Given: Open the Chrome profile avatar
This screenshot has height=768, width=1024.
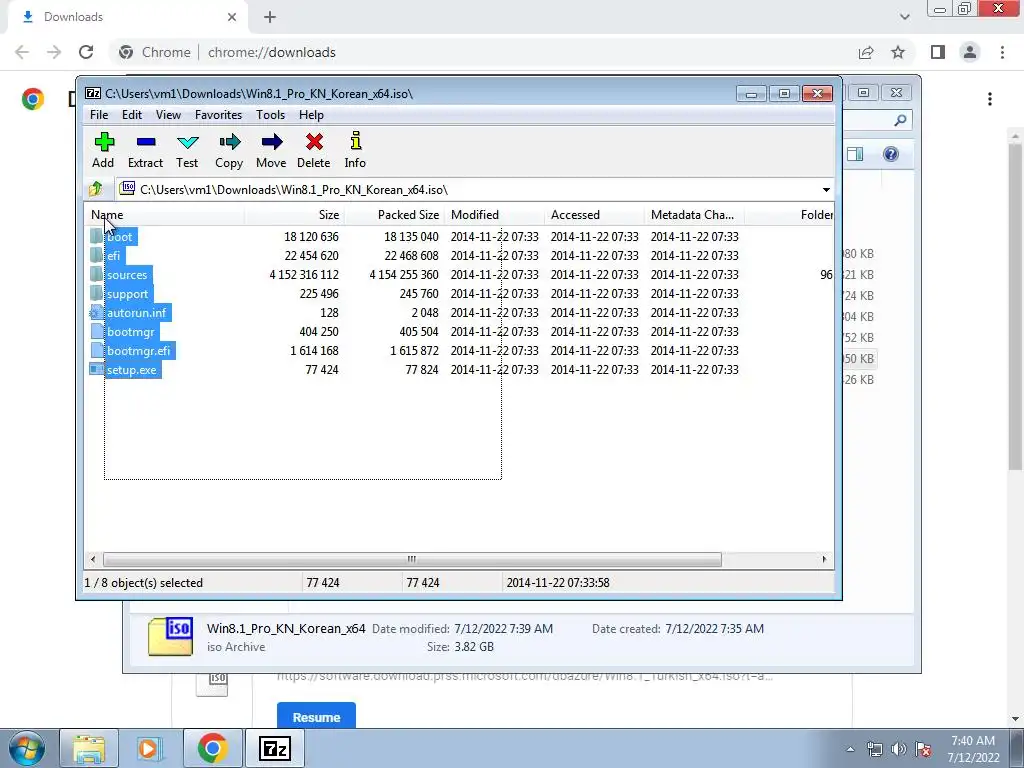Looking at the screenshot, I should pyautogui.click(x=970, y=52).
